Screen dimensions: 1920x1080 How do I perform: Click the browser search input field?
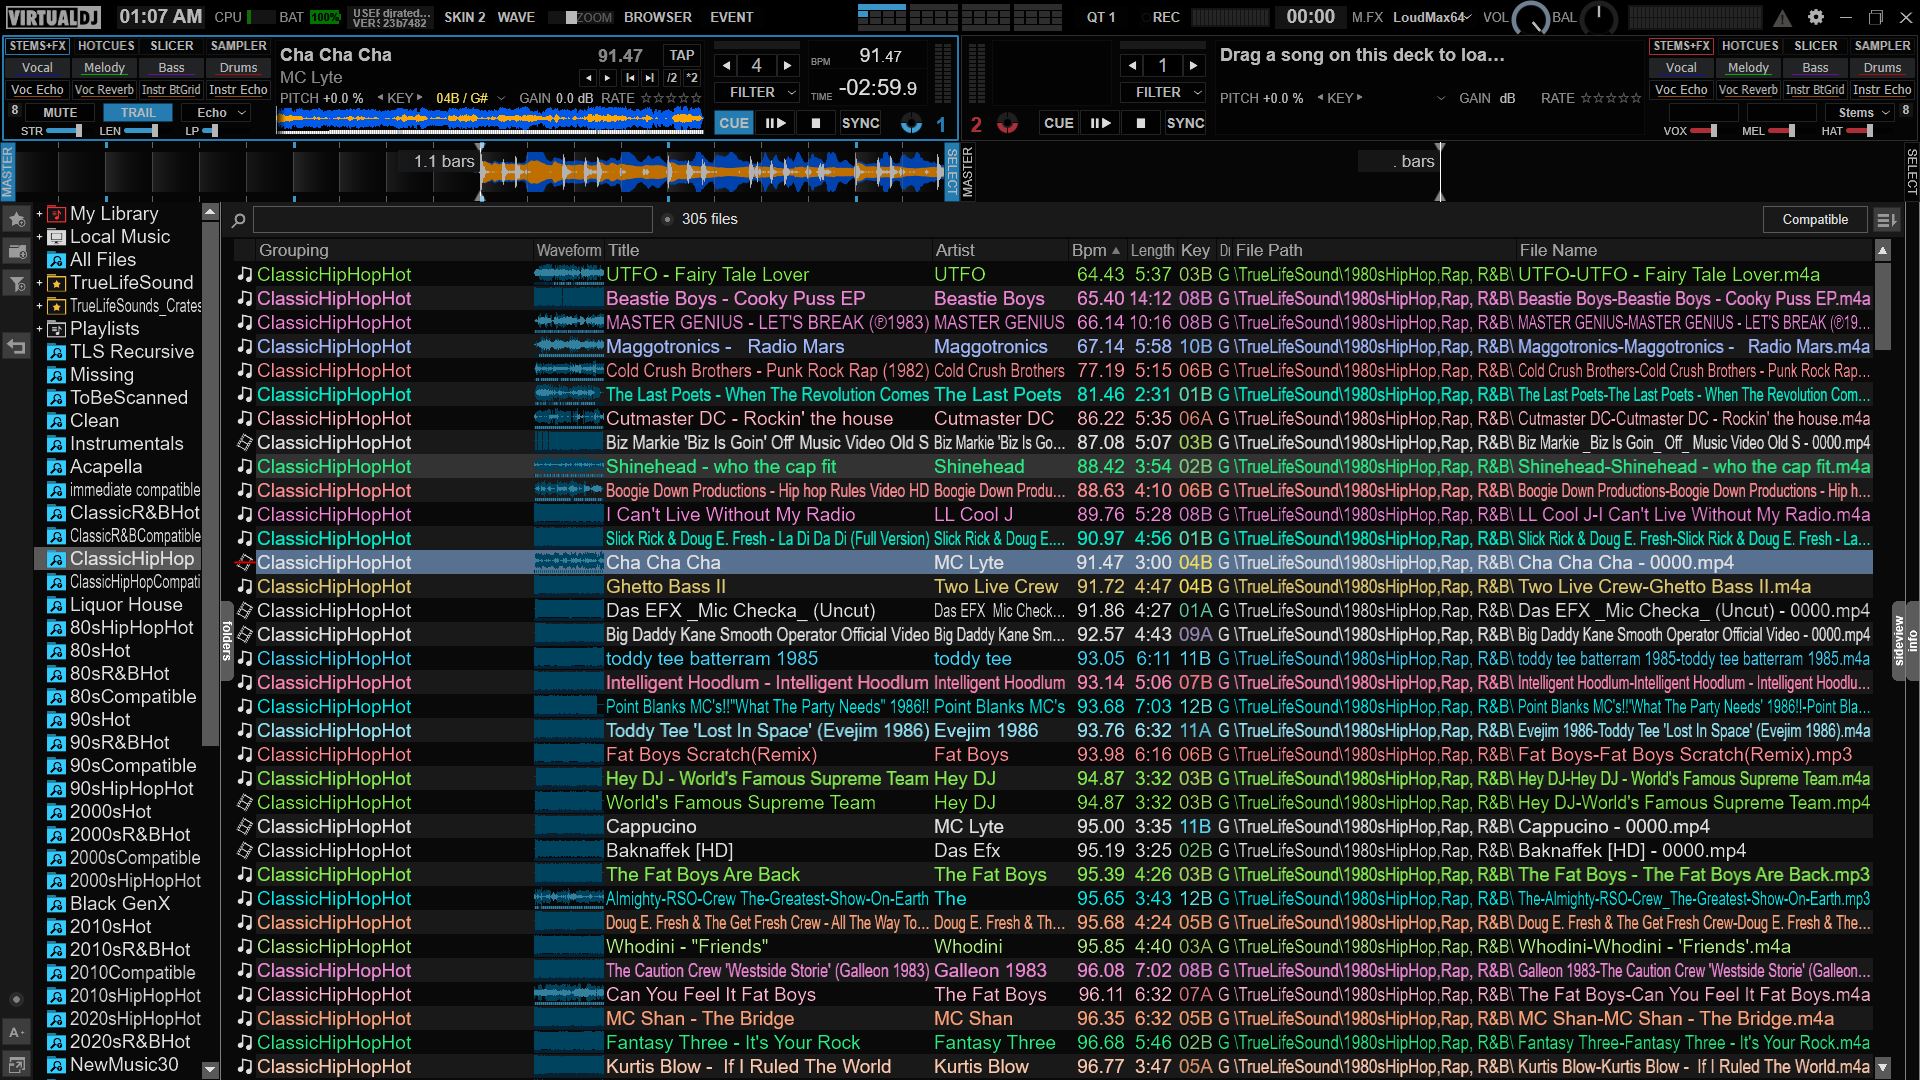pyautogui.click(x=452, y=220)
